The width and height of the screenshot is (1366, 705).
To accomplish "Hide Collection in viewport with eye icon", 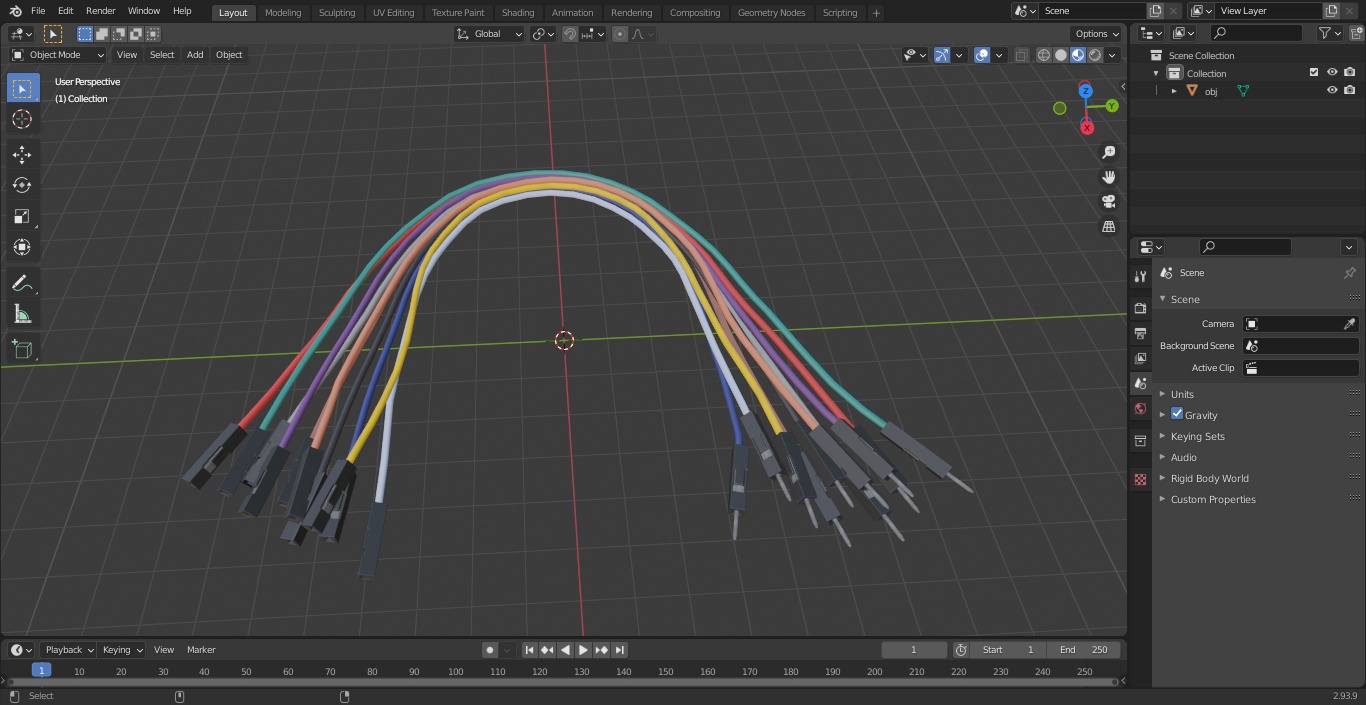I will [x=1332, y=72].
